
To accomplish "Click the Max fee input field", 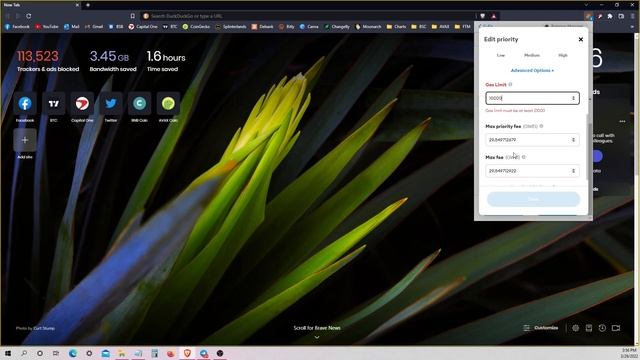I will pyautogui.click(x=532, y=171).
